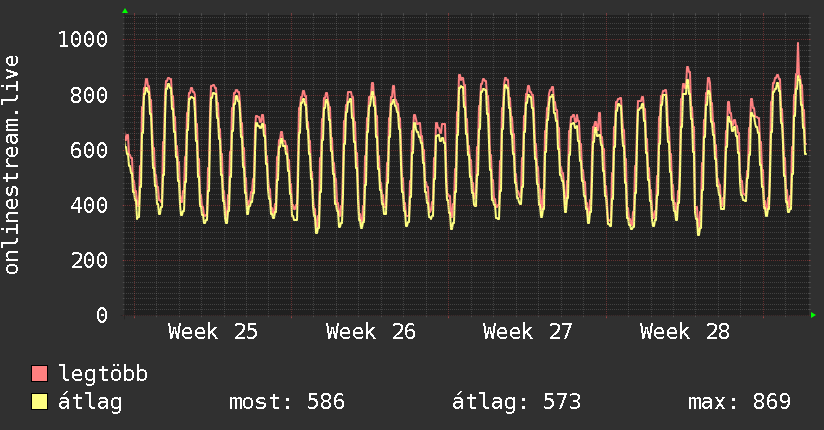
Task: Click the átlag: 573 statistic
Action: tap(517, 402)
